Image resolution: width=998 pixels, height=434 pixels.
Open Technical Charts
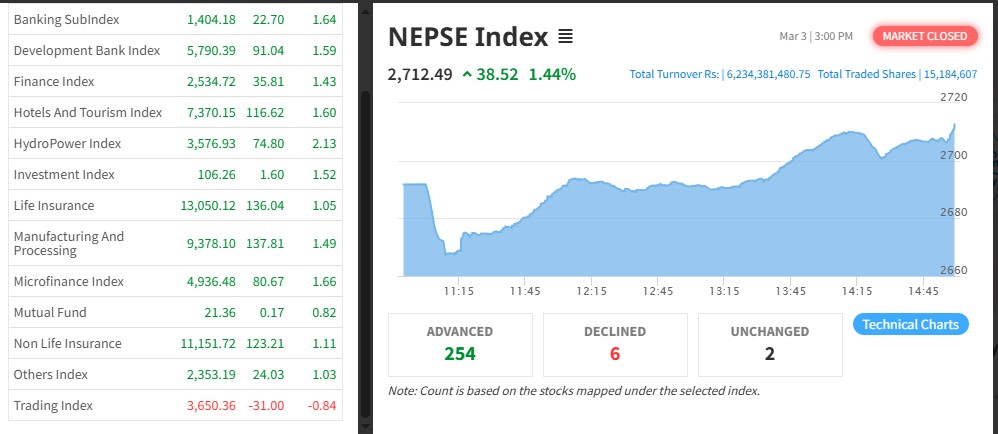[x=910, y=324]
